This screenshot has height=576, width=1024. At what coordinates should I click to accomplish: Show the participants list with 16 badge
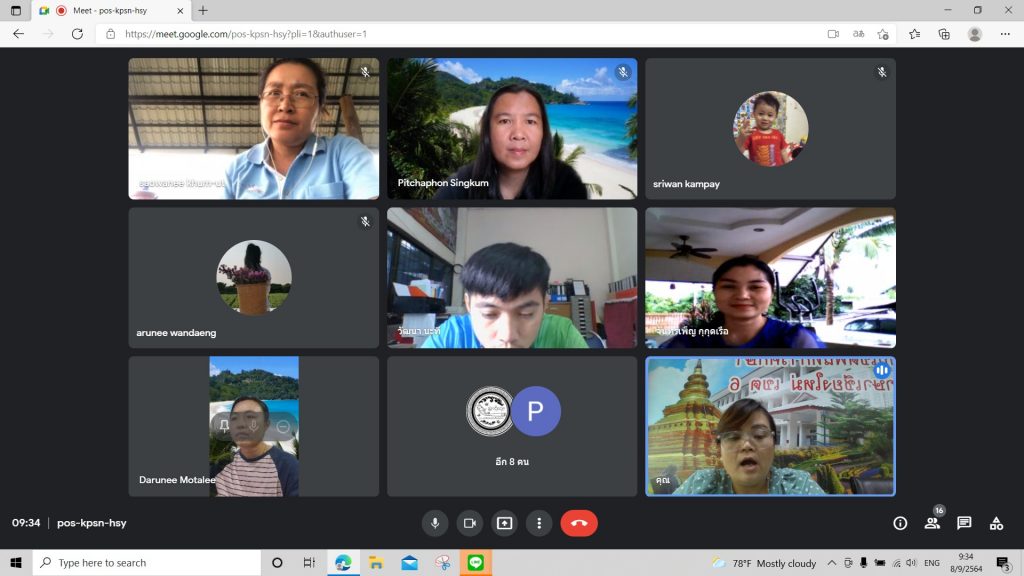point(933,522)
